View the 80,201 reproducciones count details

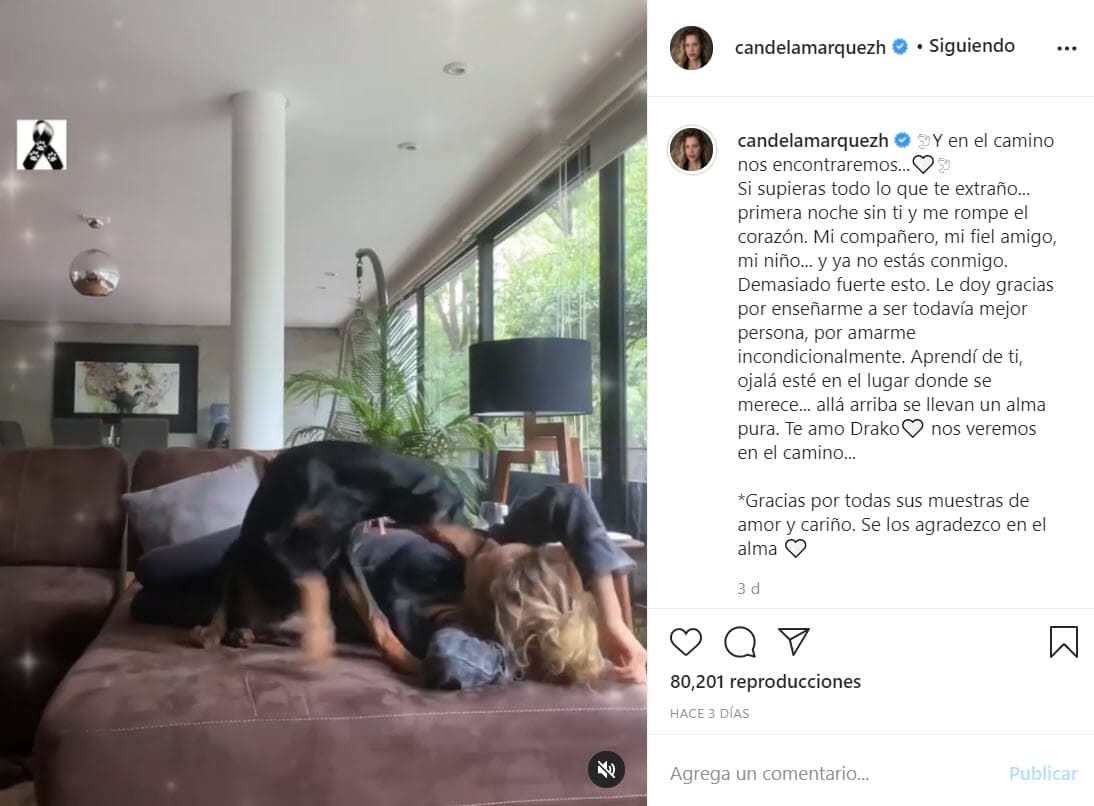coord(765,681)
